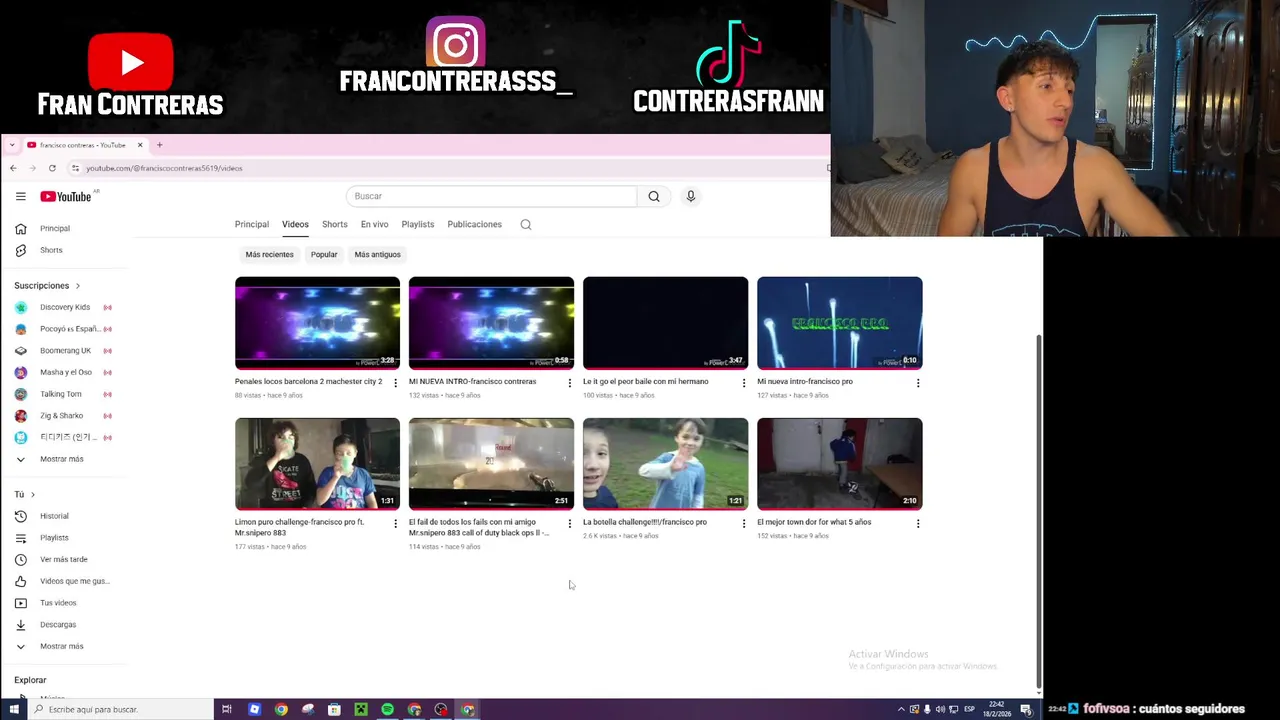This screenshot has height=720, width=1280.
Task: Open Discovery Kids subscription
Action: coord(64,307)
